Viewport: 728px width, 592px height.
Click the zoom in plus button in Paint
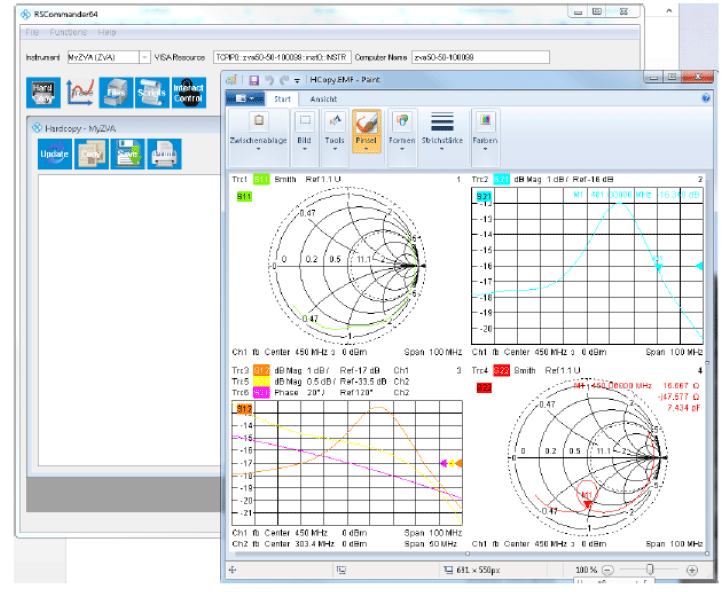click(692, 569)
